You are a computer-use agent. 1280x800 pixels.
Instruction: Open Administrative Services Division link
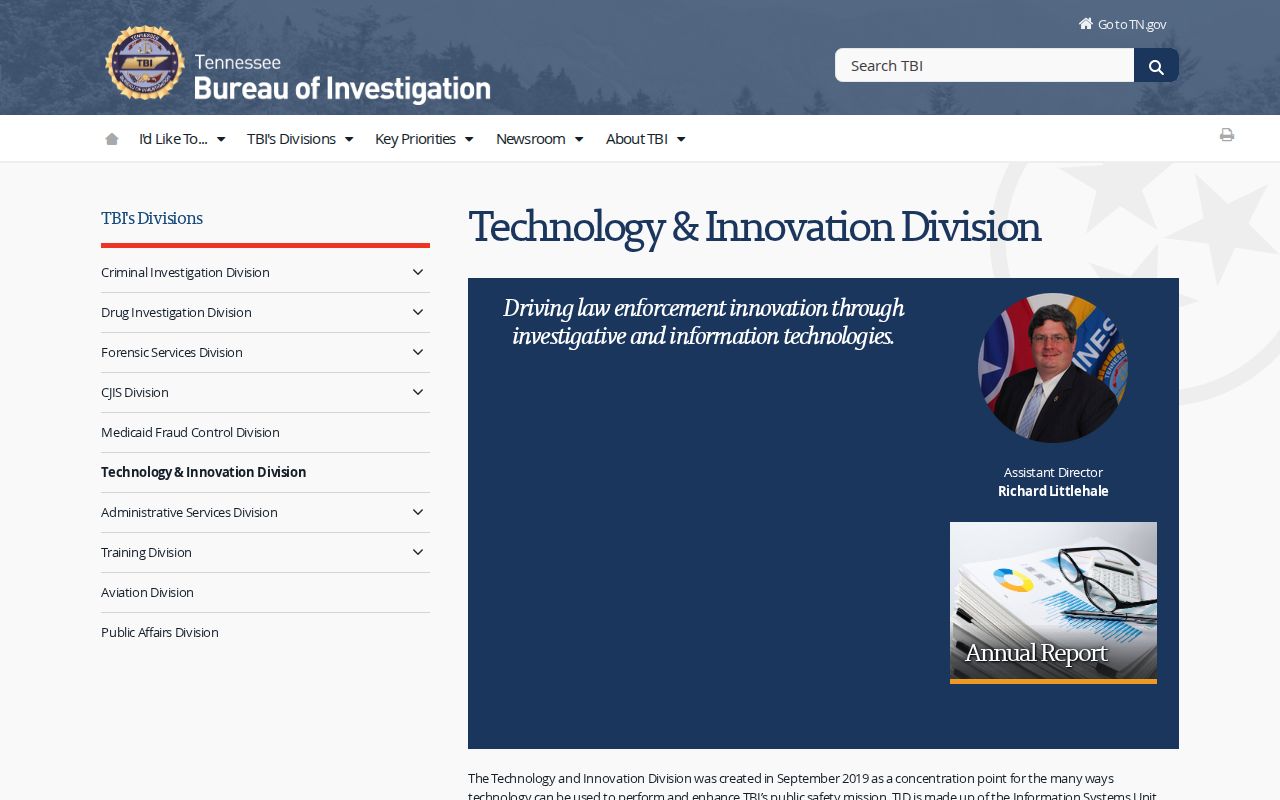pos(189,512)
